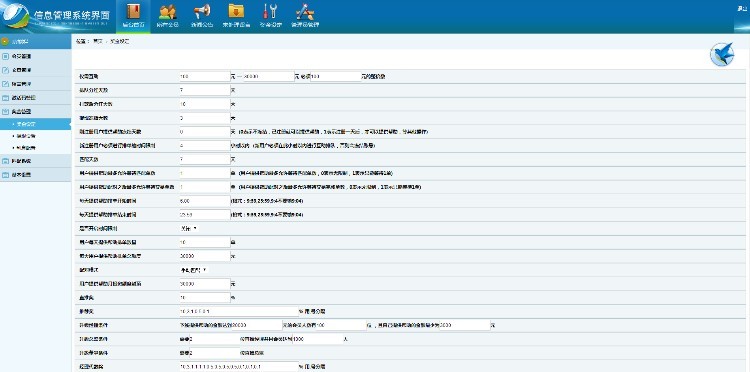Screen dimensions: 750x372
Task: Click the middle 100 field in the lower three-input row
Action: pos(341,325)
